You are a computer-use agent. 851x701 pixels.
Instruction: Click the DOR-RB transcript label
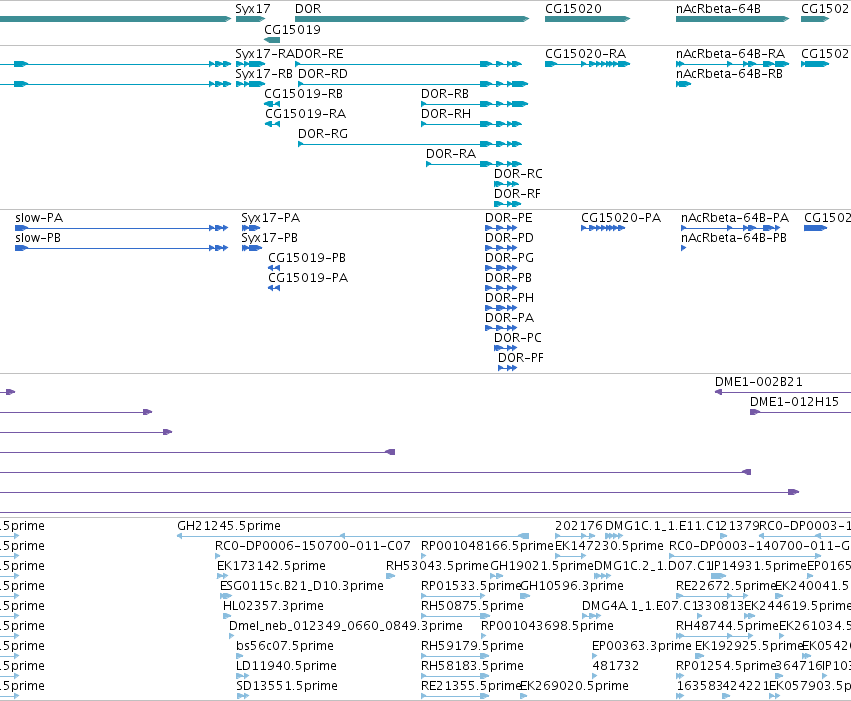click(444, 94)
